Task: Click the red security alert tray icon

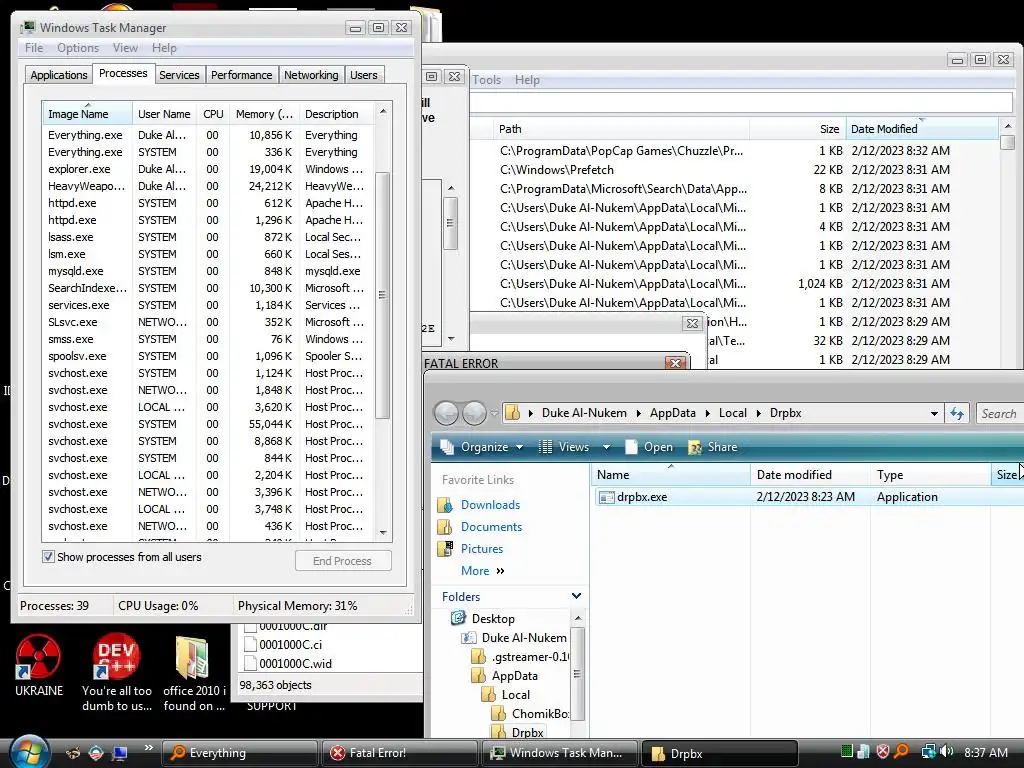Action: [882, 752]
